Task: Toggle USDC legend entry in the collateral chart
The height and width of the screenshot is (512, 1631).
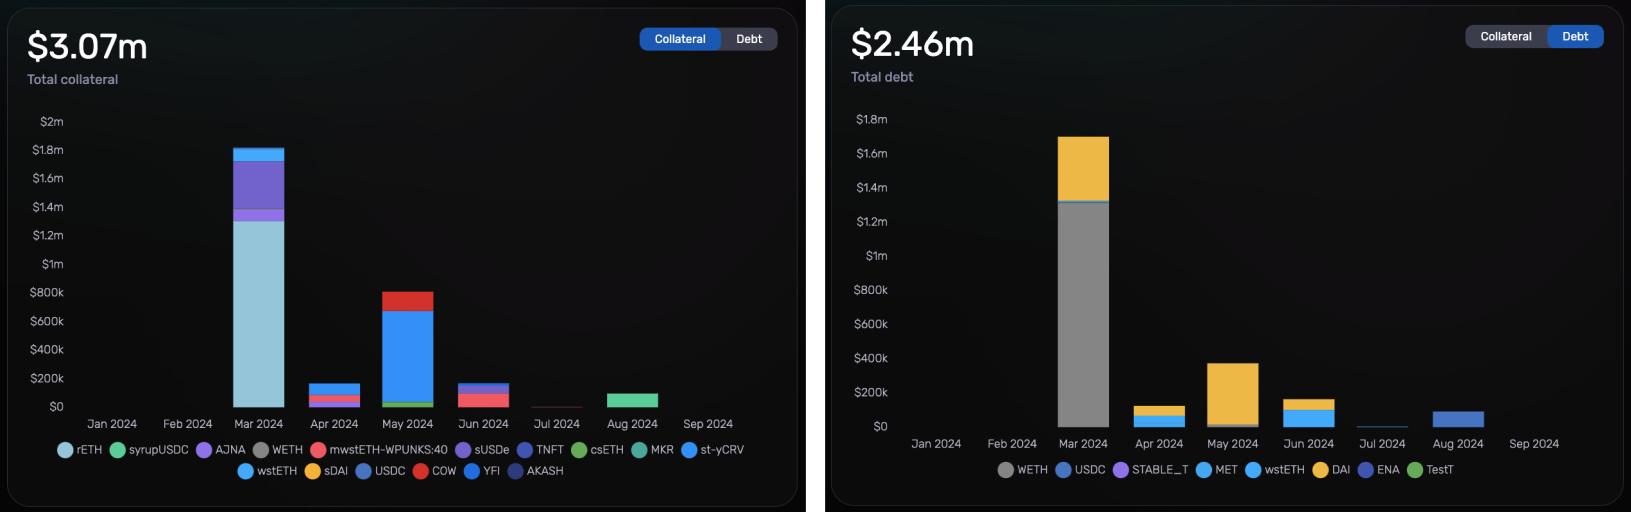Action: coord(381,471)
